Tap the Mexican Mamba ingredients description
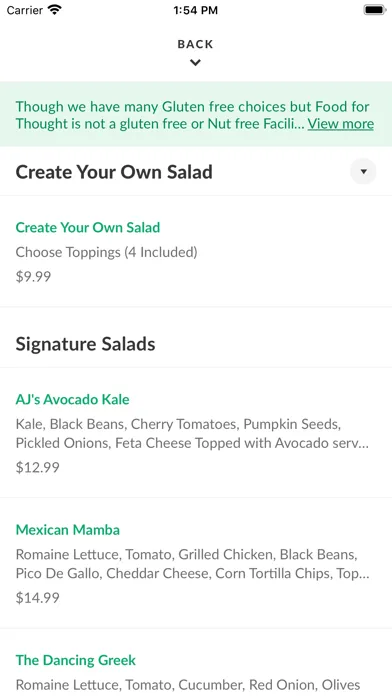The image size is (392, 696). coord(193,564)
